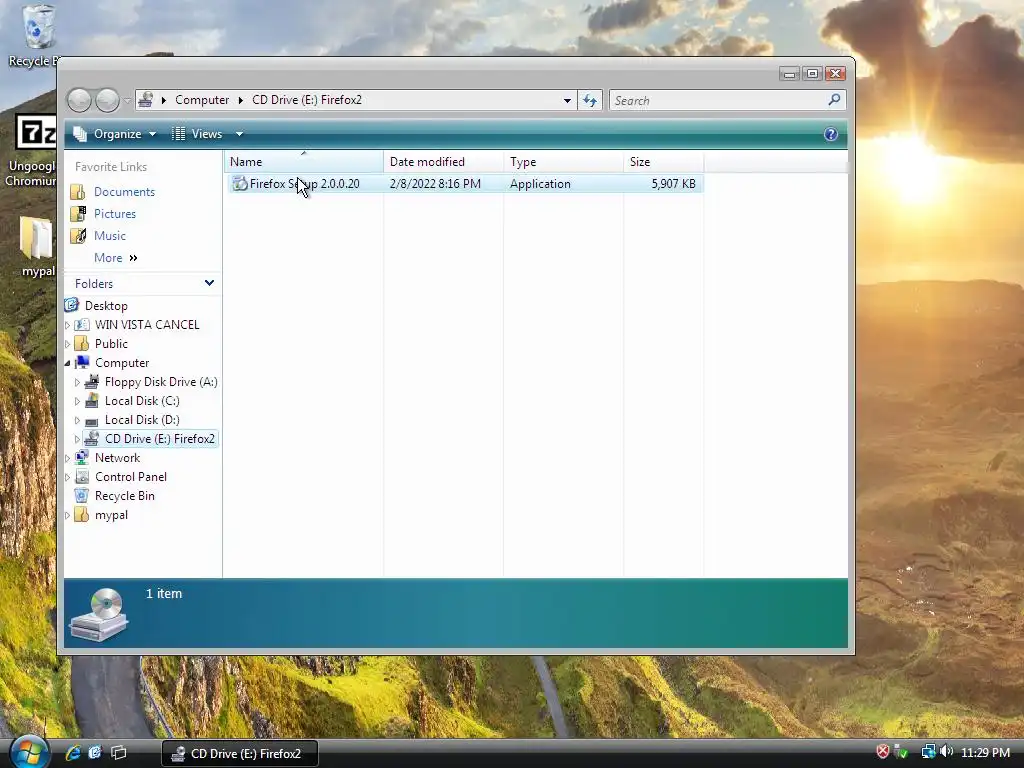Sort by the Date modified column header
This screenshot has width=1024, height=768.
coord(443,162)
